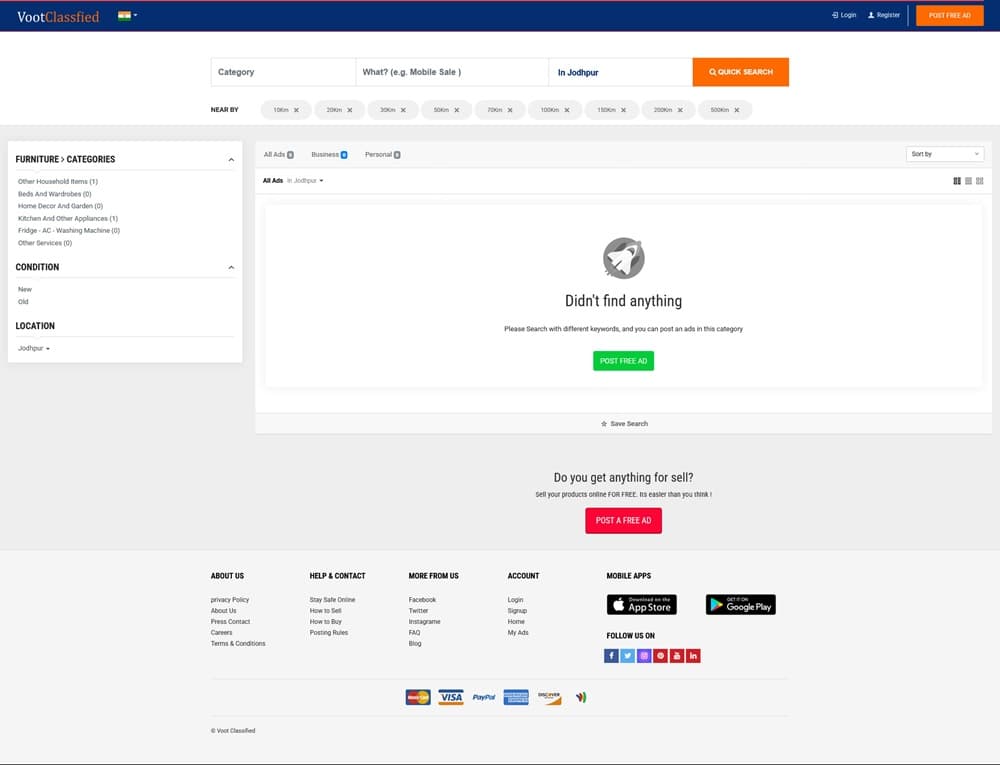The width and height of the screenshot is (1000, 765).
Task: Click the orange Quick Search button
Action: (740, 72)
